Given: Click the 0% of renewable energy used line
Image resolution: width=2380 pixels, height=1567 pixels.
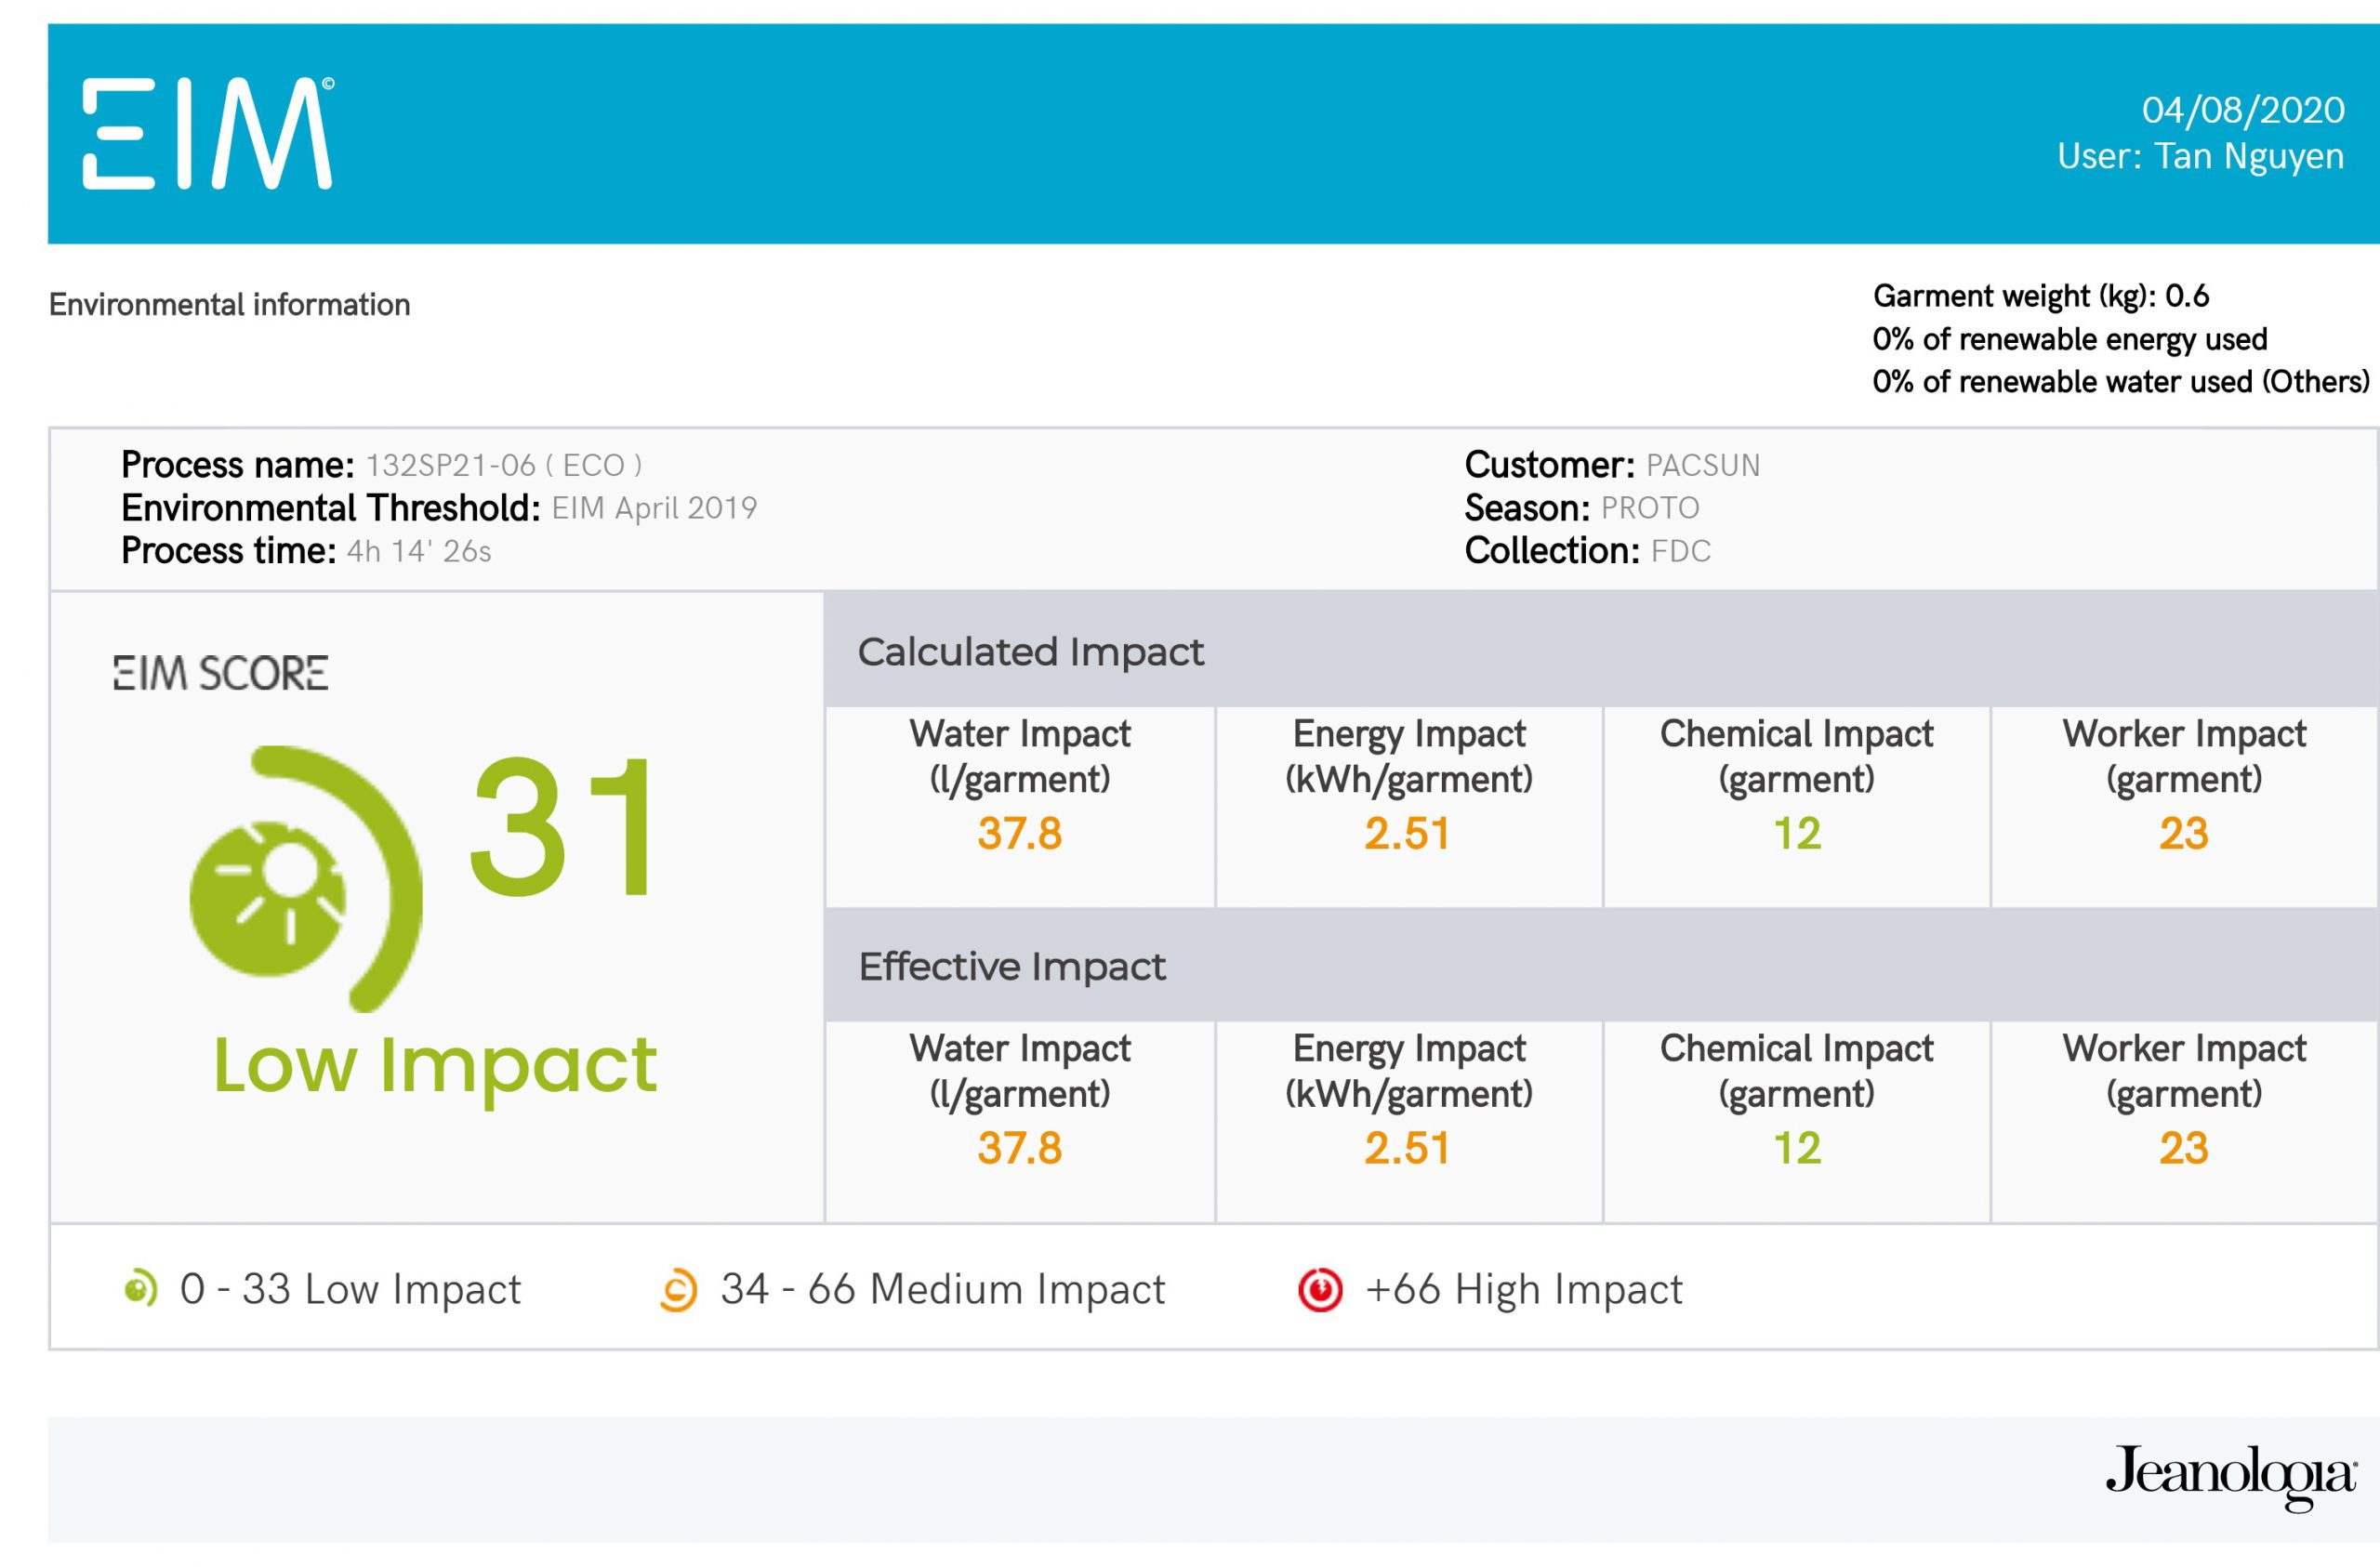Looking at the screenshot, I should (2070, 339).
